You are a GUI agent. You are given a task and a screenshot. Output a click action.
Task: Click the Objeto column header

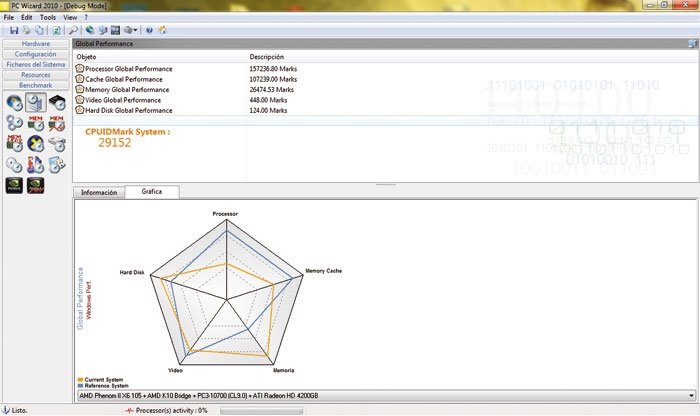(159, 57)
